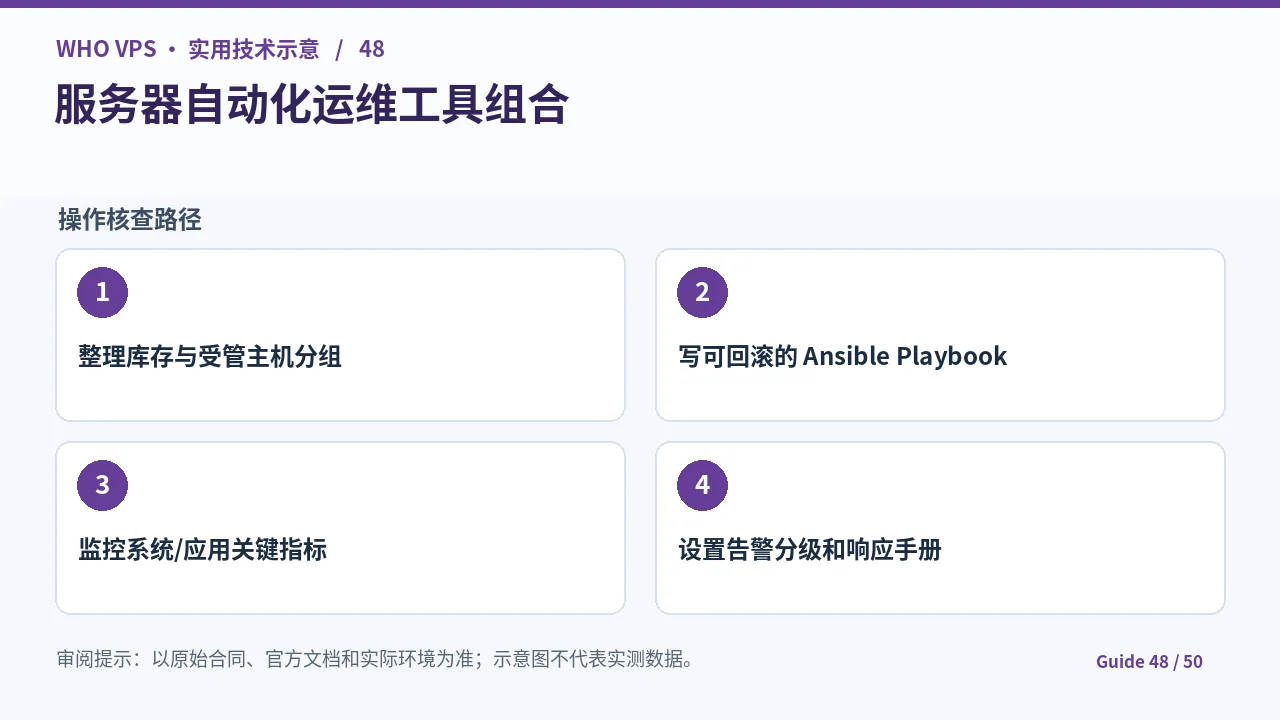The width and height of the screenshot is (1280, 720).
Task: Select the slide title 服务器自动化运维工具组合
Action: point(312,104)
